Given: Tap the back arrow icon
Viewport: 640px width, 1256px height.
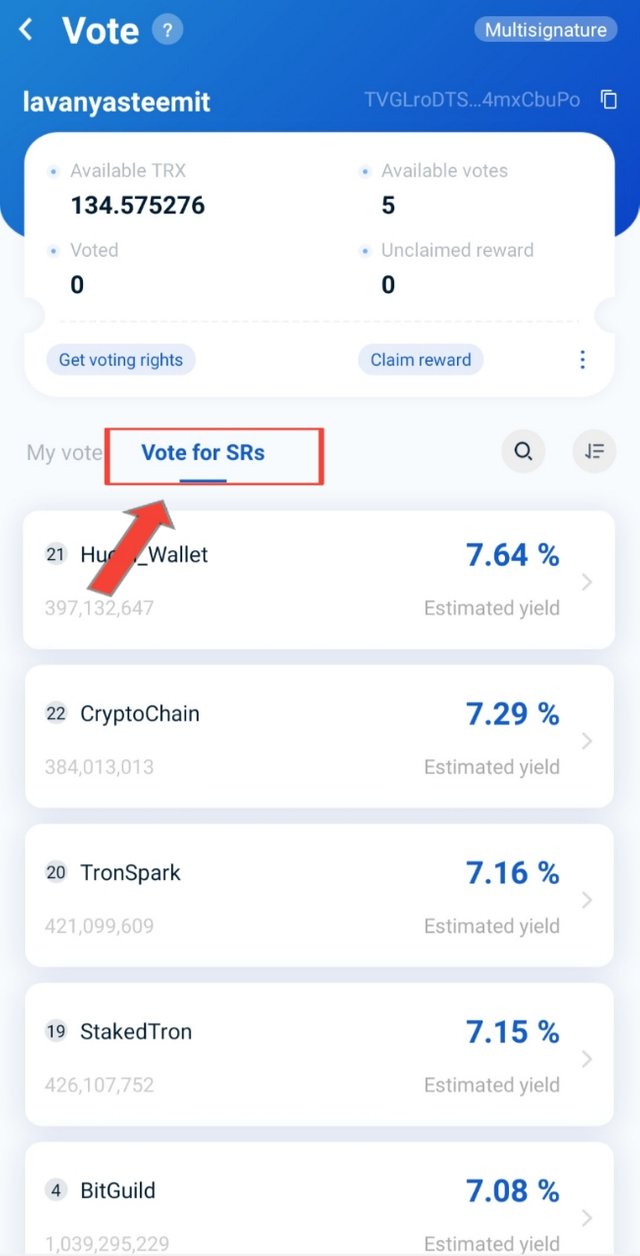Looking at the screenshot, I should click(x=27, y=30).
